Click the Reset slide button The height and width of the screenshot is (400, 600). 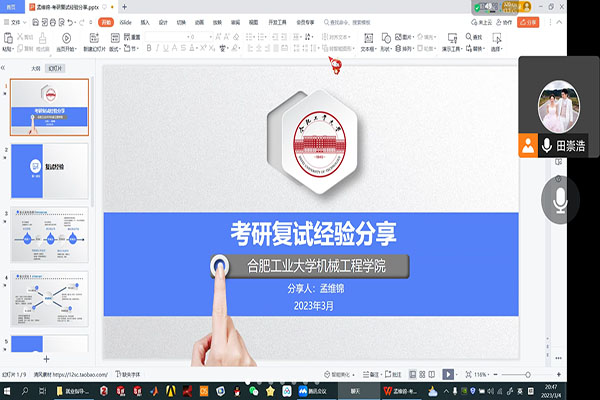(132, 37)
